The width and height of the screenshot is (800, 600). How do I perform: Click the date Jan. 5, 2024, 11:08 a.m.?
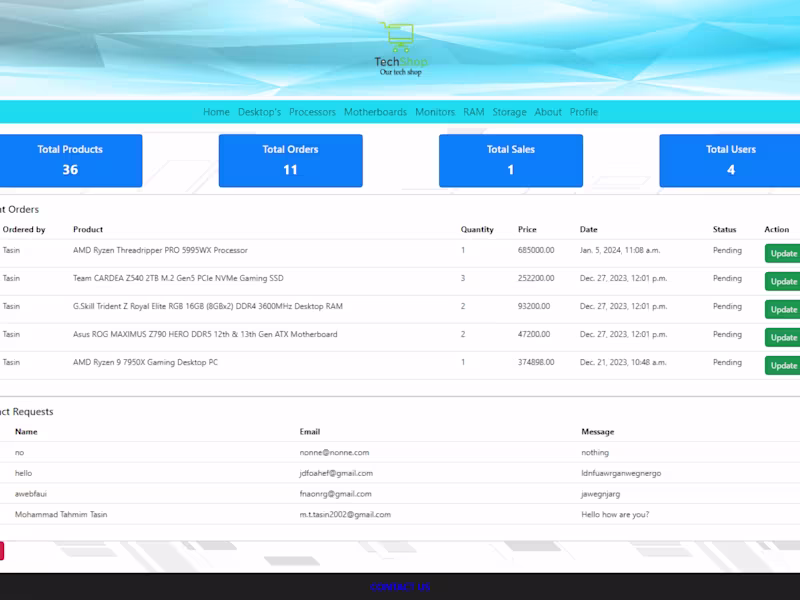coord(620,250)
